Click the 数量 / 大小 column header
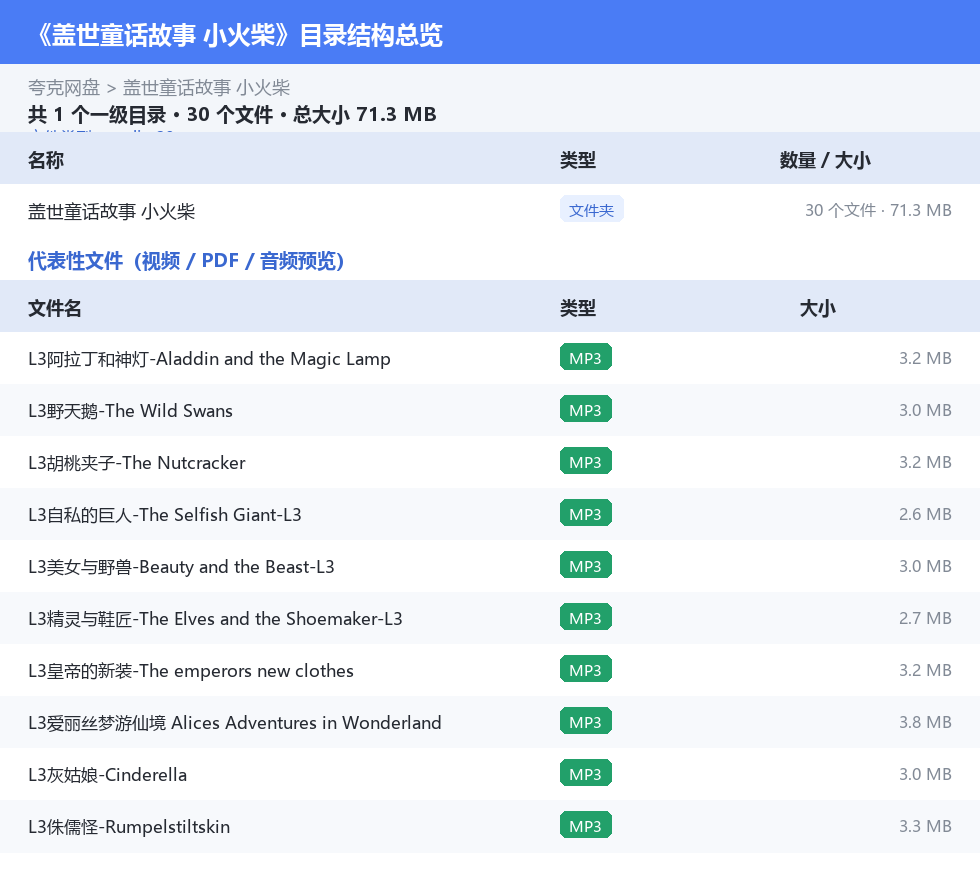The height and width of the screenshot is (884, 980). click(825, 160)
